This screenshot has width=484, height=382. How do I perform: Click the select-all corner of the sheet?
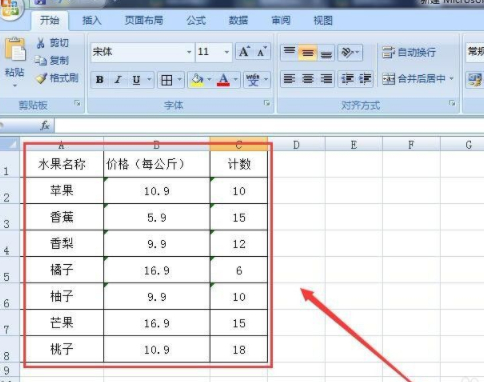[10, 144]
